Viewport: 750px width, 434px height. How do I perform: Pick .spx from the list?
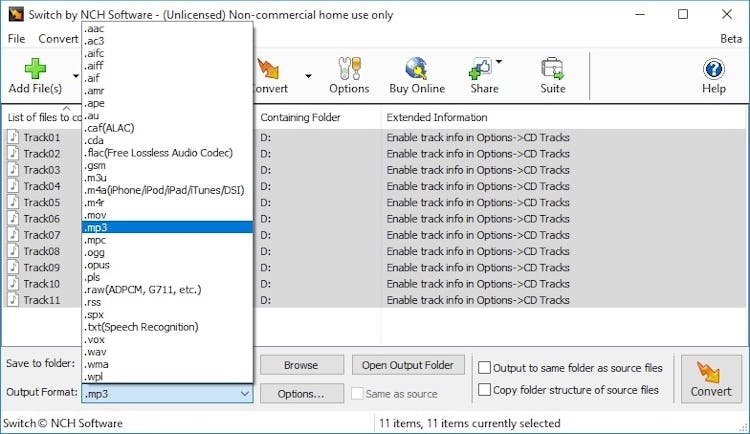(167, 315)
